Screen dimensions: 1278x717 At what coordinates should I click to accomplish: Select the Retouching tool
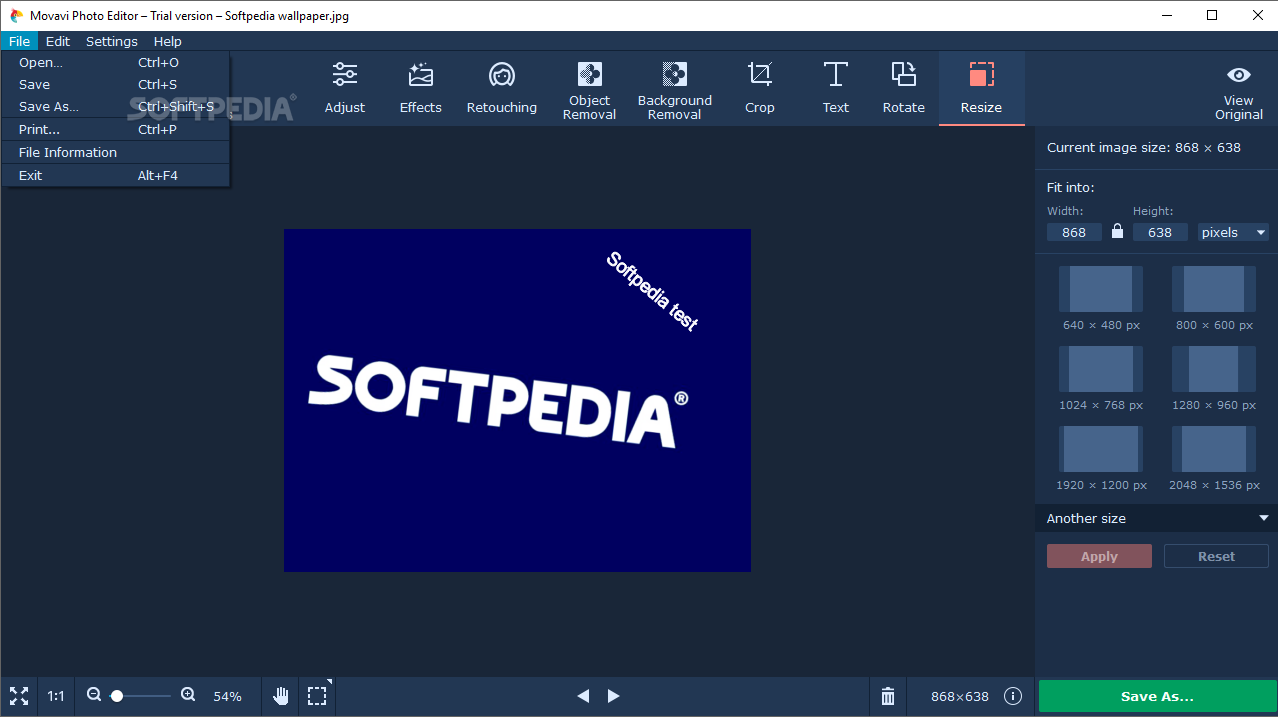coord(502,88)
